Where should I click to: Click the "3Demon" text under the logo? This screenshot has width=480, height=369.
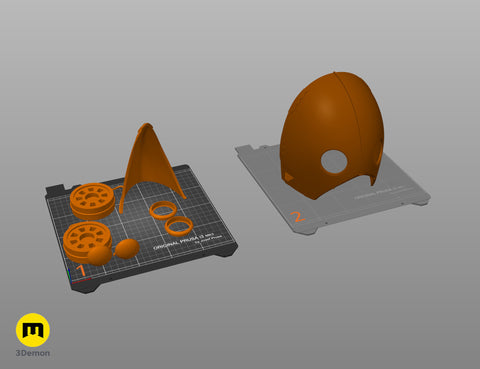pyautogui.click(x=33, y=353)
